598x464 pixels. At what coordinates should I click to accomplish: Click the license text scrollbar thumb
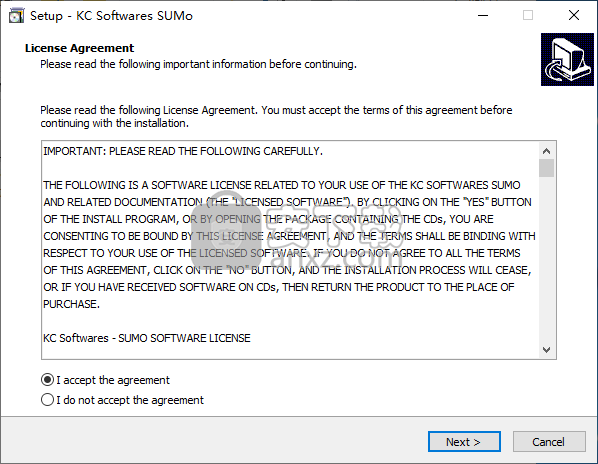(x=547, y=168)
